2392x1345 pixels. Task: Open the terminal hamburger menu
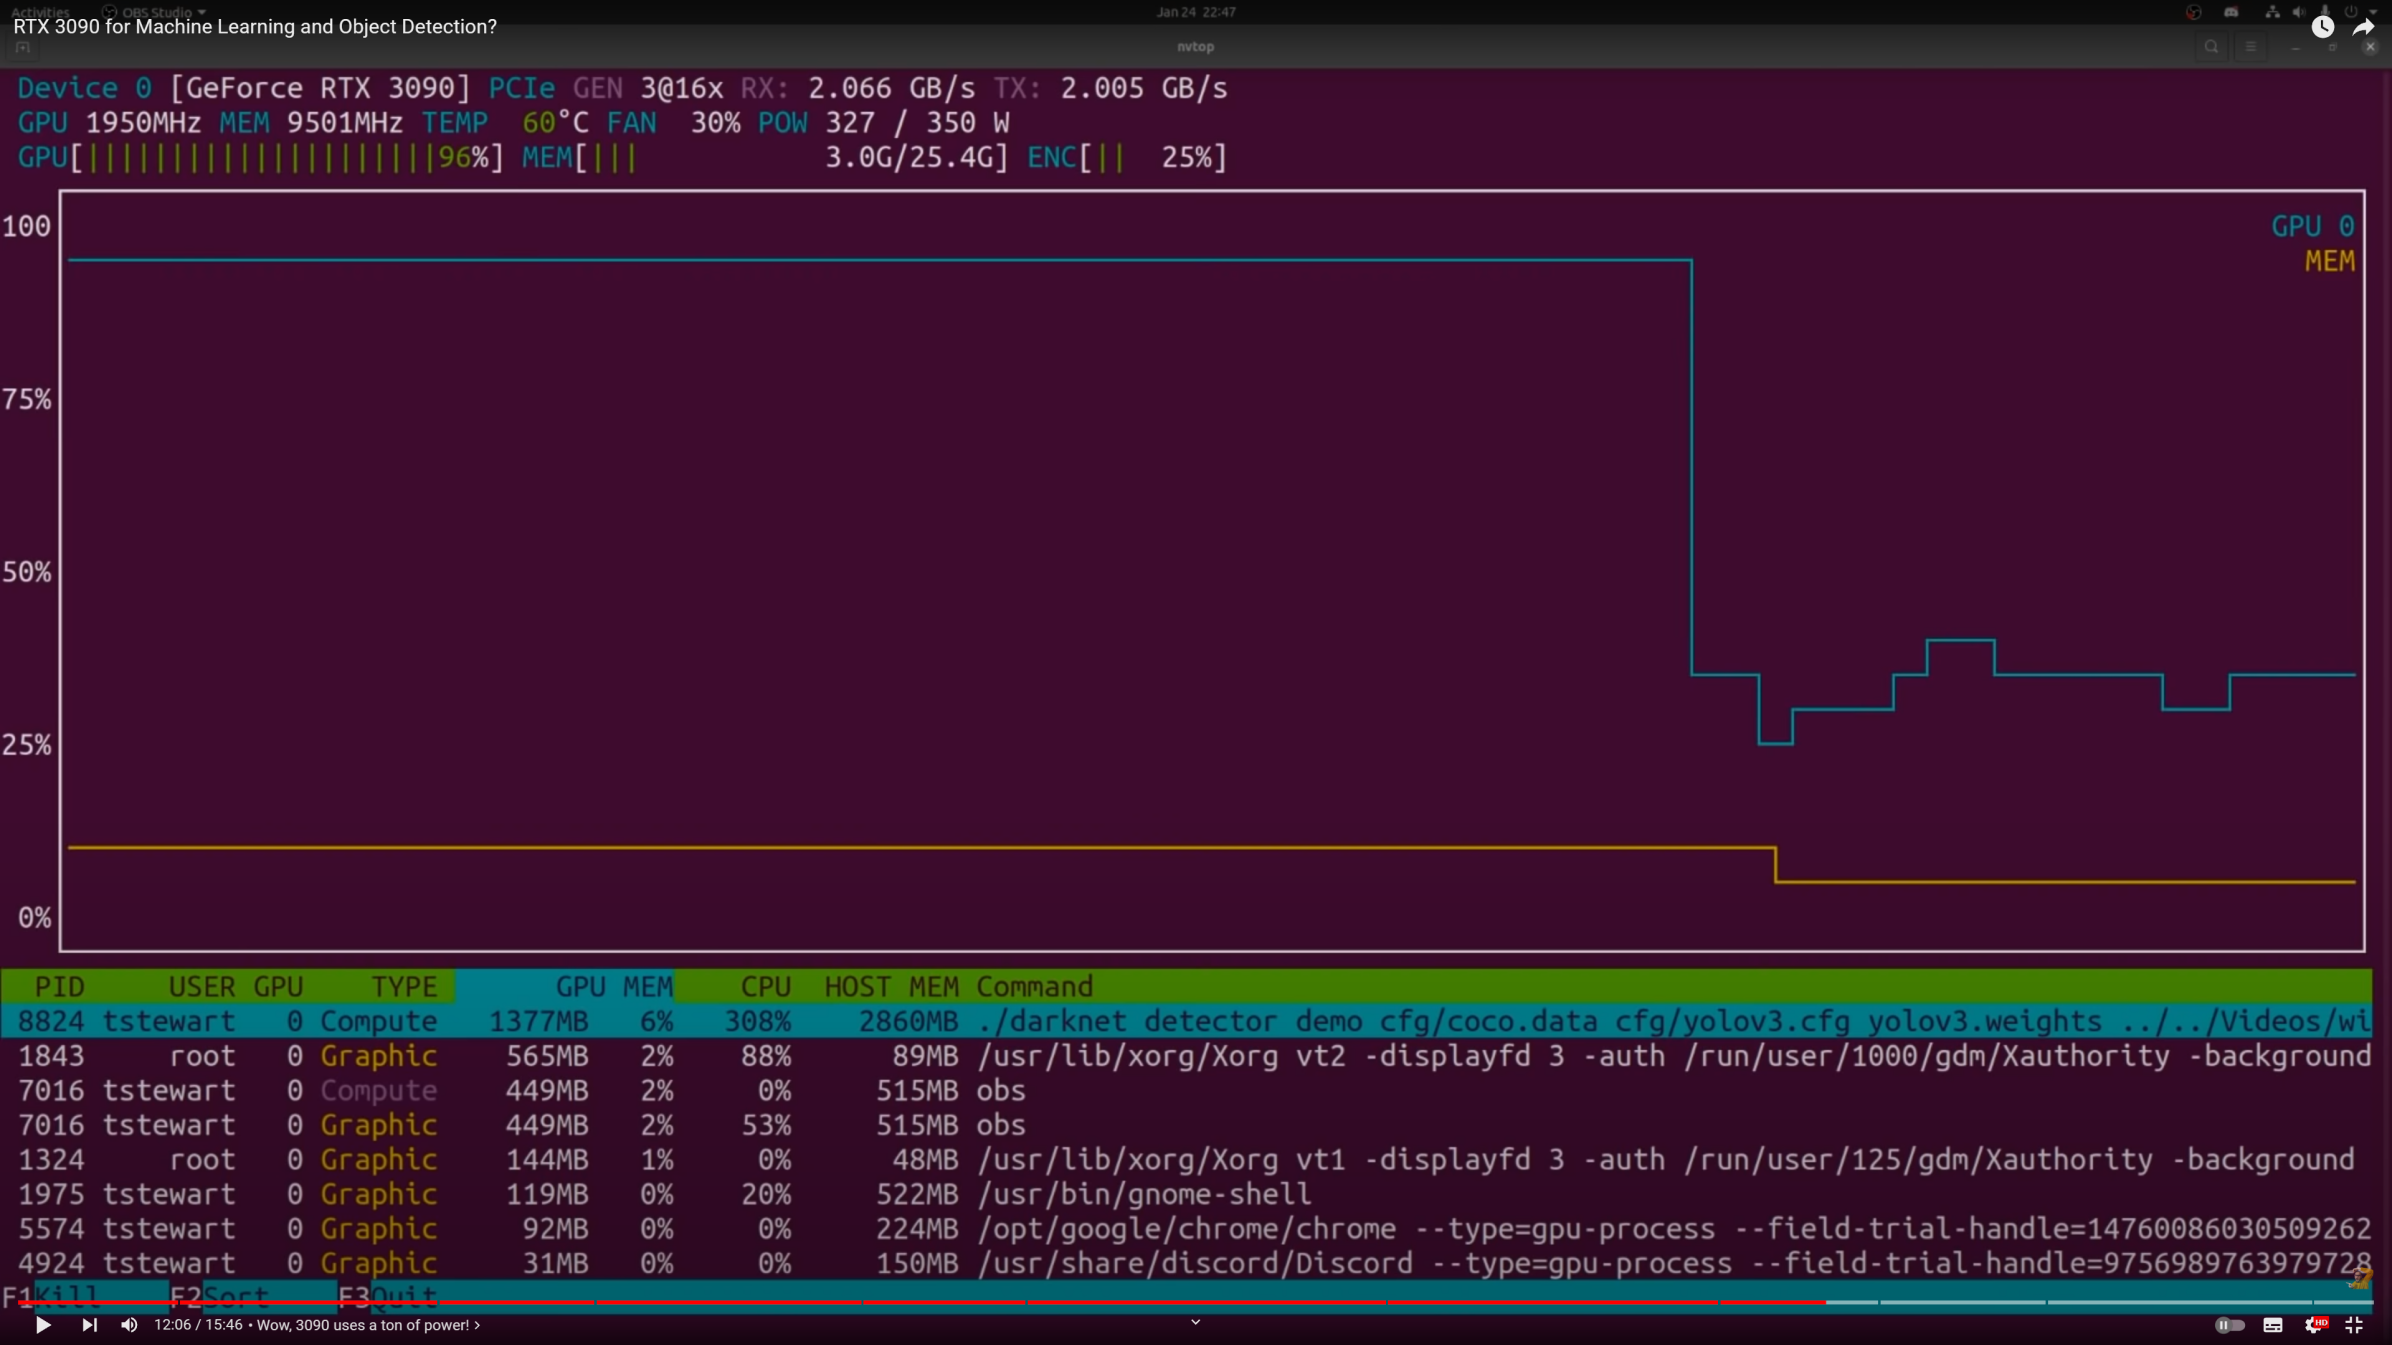2250,47
